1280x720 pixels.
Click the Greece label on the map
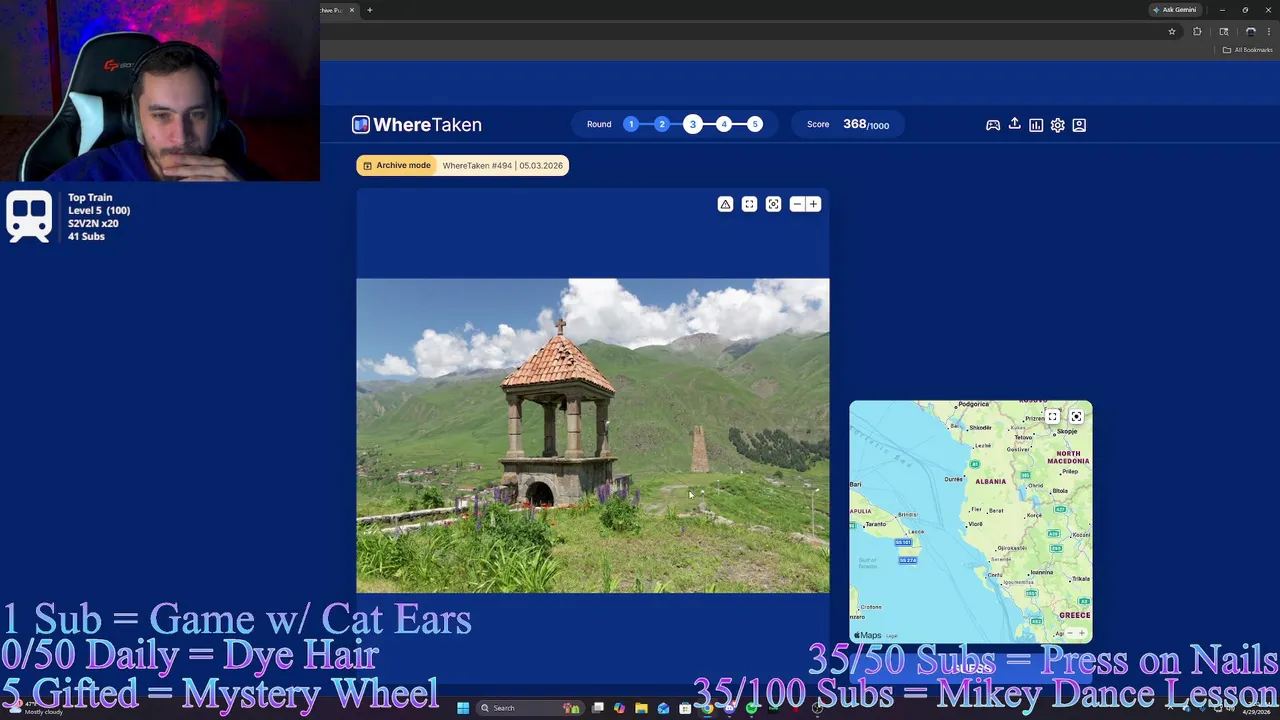click(1075, 615)
